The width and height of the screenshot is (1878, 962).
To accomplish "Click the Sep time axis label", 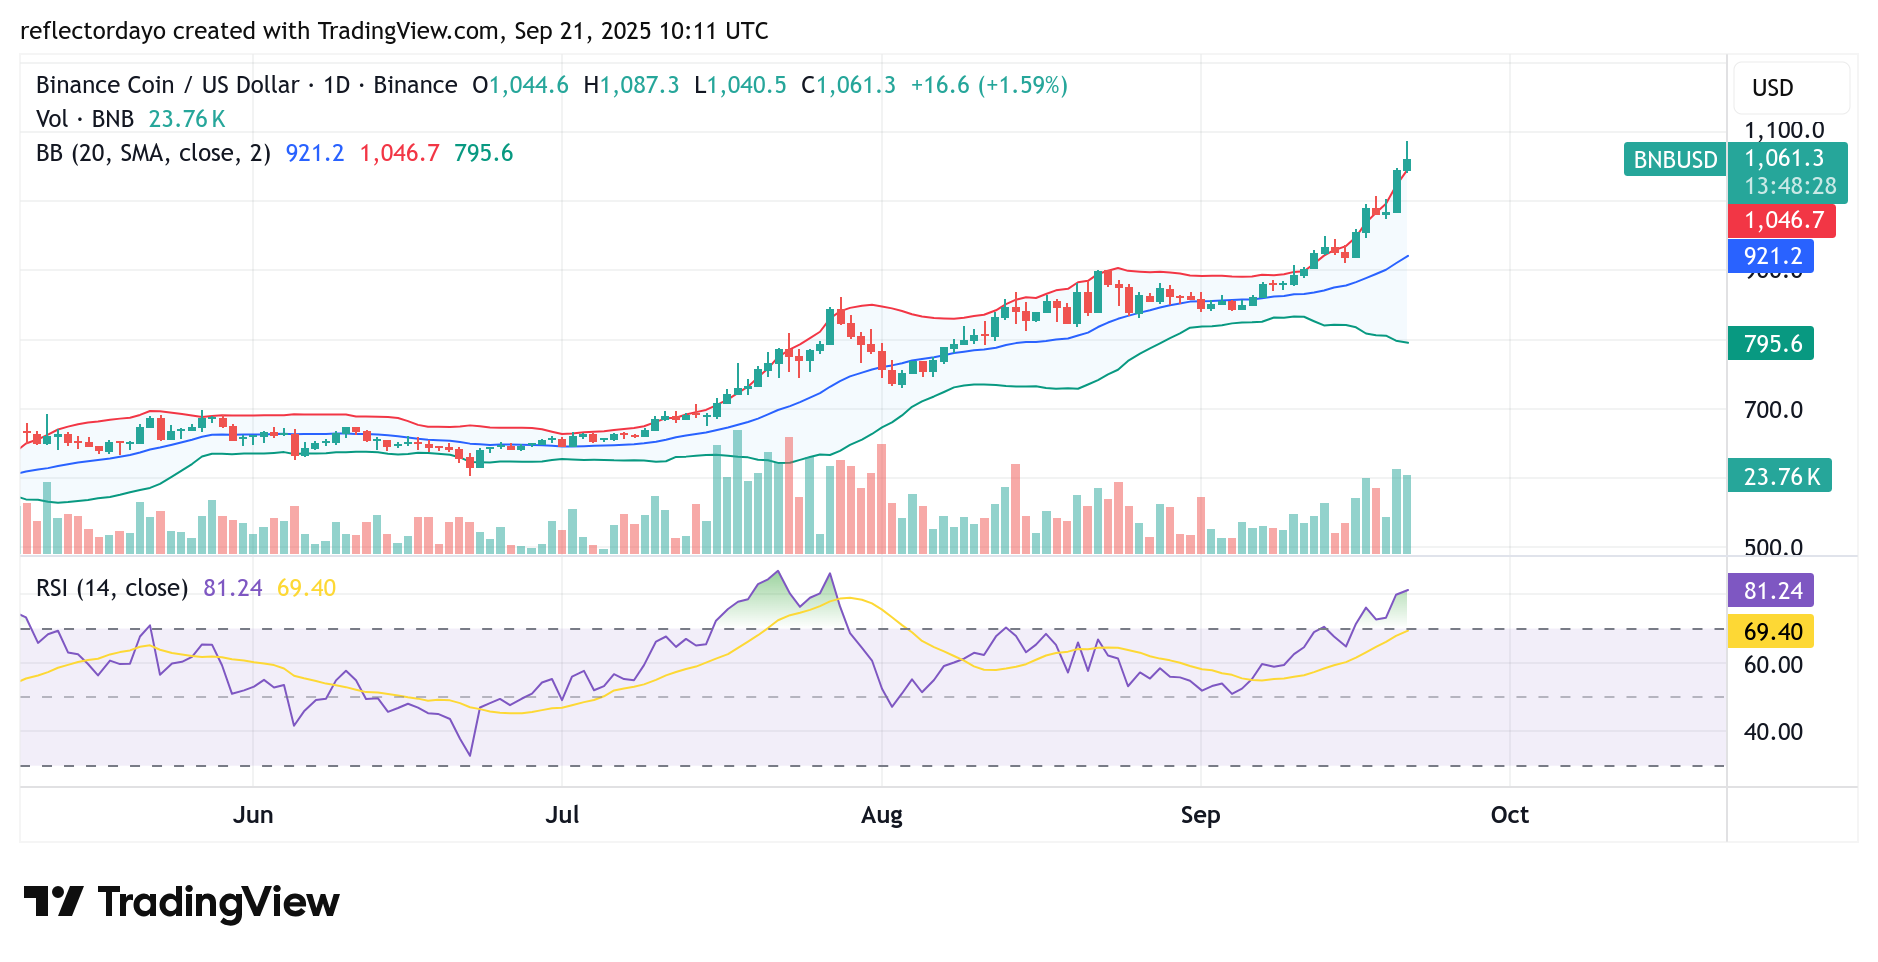I will coord(1200,815).
